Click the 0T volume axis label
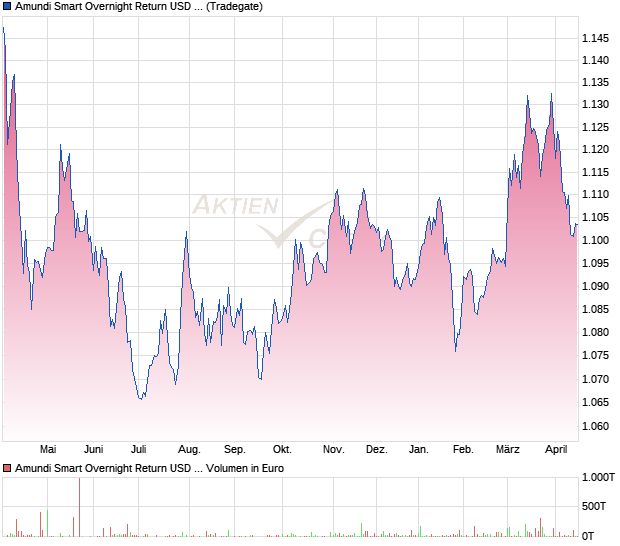Image resolution: width=620 pixels, height=546 pixels. [x=588, y=537]
